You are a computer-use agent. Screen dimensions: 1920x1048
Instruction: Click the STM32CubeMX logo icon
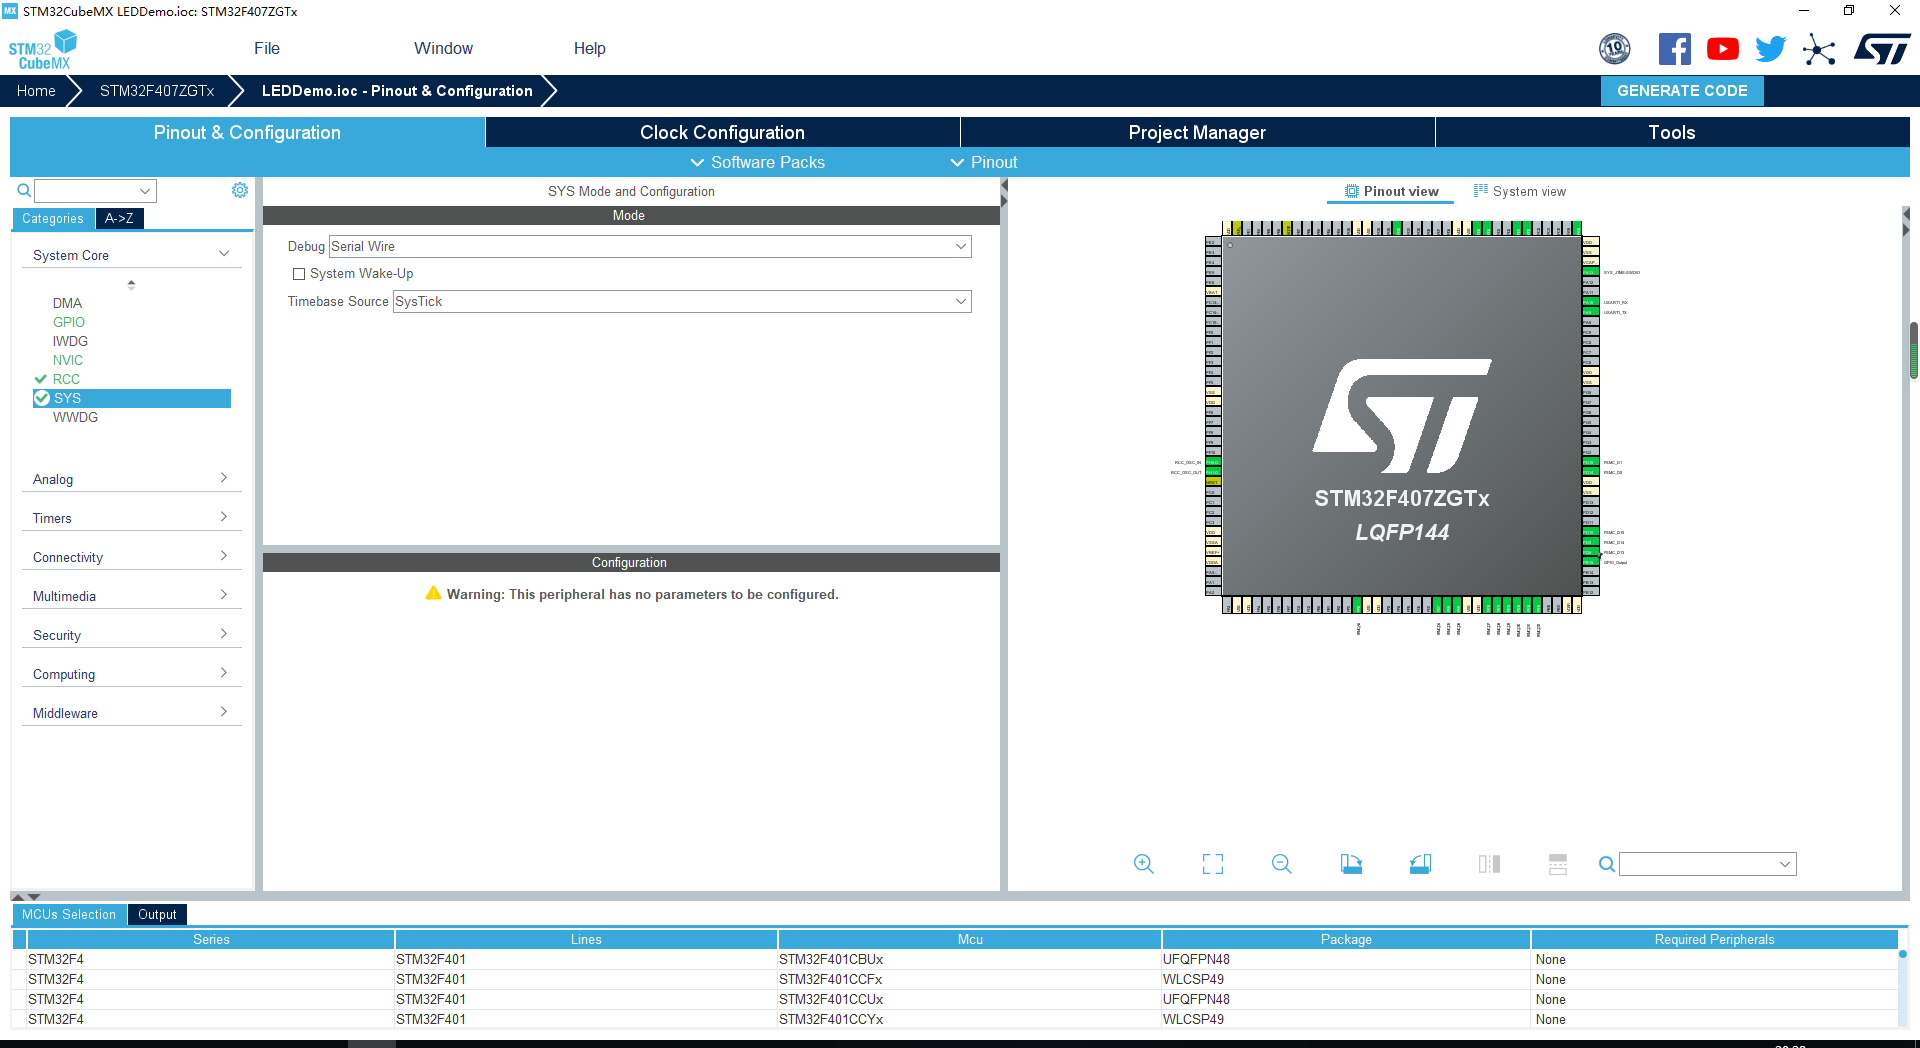[x=43, y=49]
